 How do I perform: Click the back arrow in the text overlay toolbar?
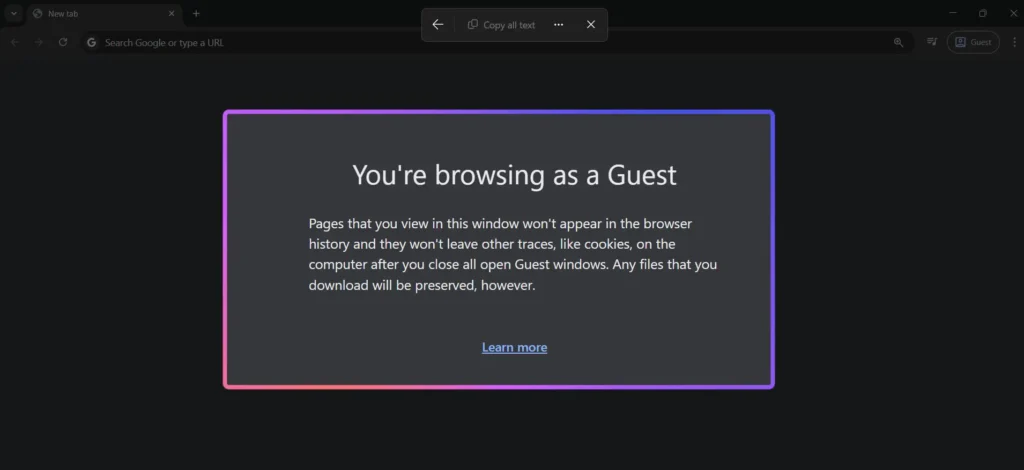tap(438, 25)
